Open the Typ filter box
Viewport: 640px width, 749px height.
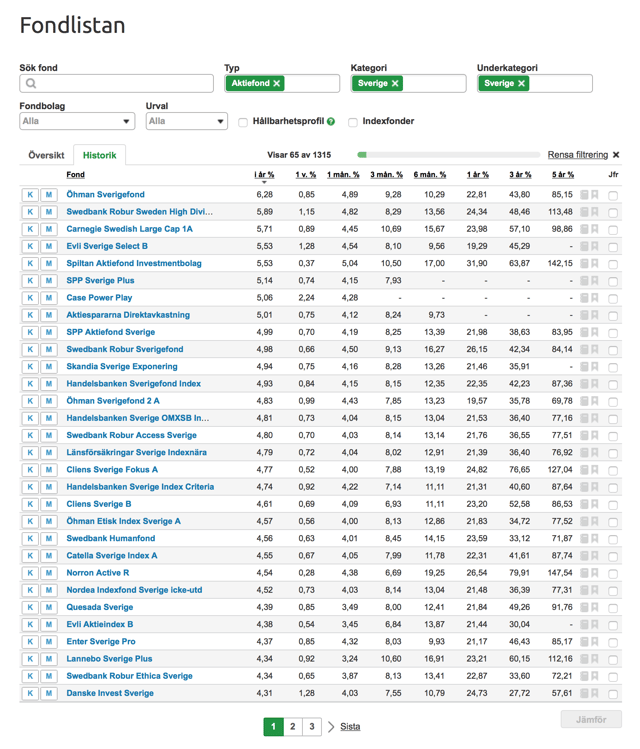click(282, 84)
